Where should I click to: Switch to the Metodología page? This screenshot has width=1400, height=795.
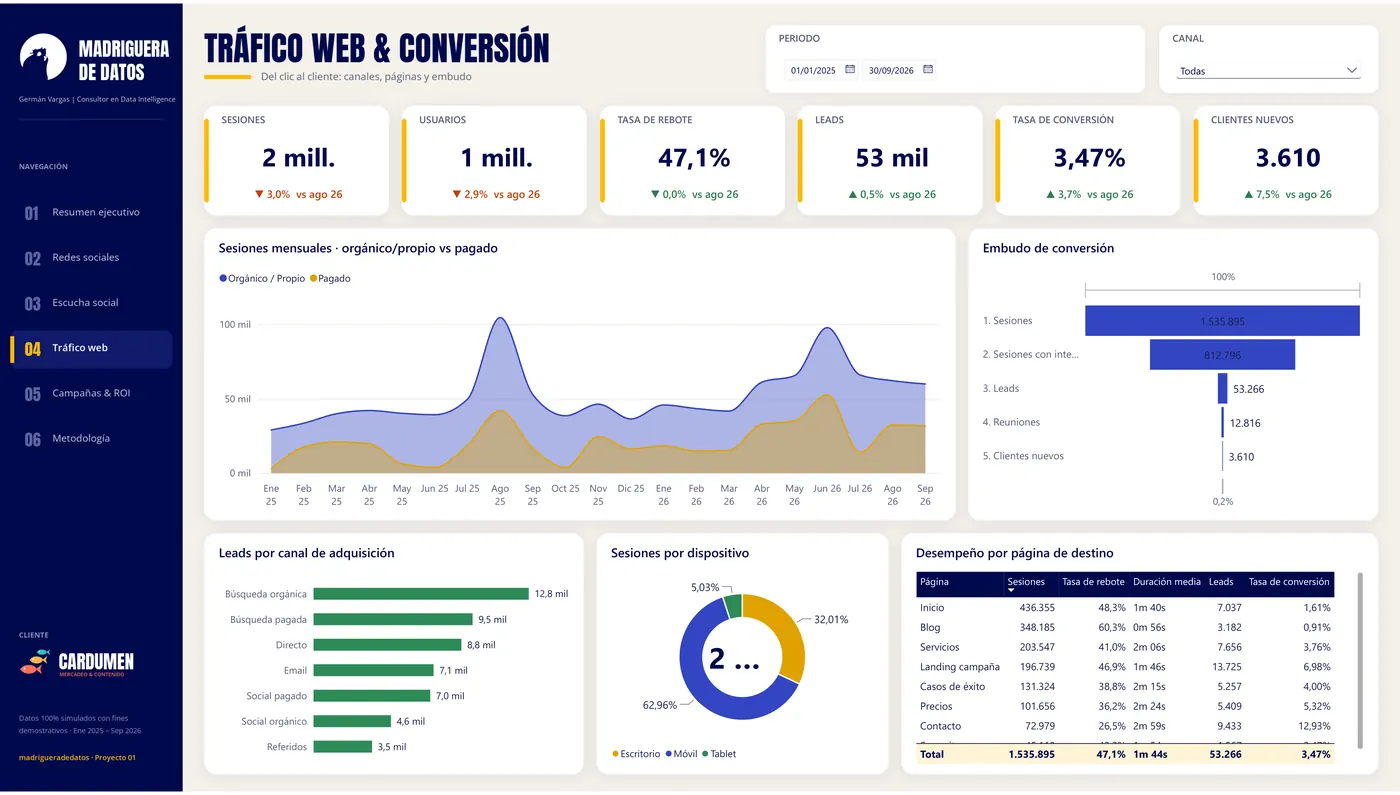click(x=91, y=438)
